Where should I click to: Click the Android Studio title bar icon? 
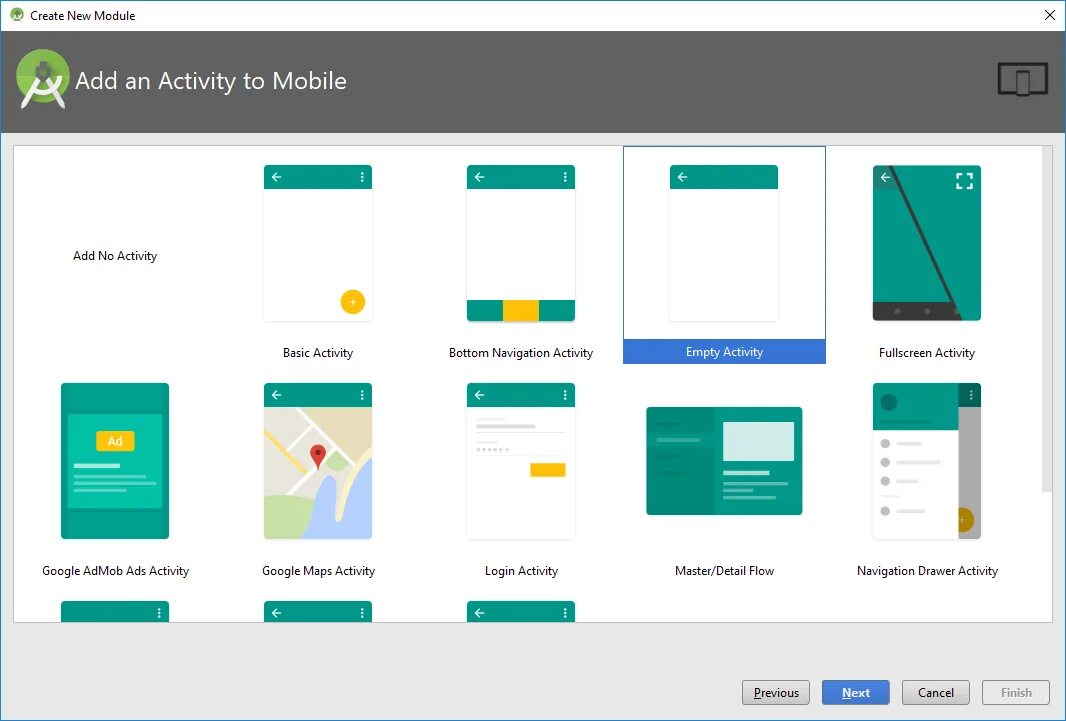[17, 15]
